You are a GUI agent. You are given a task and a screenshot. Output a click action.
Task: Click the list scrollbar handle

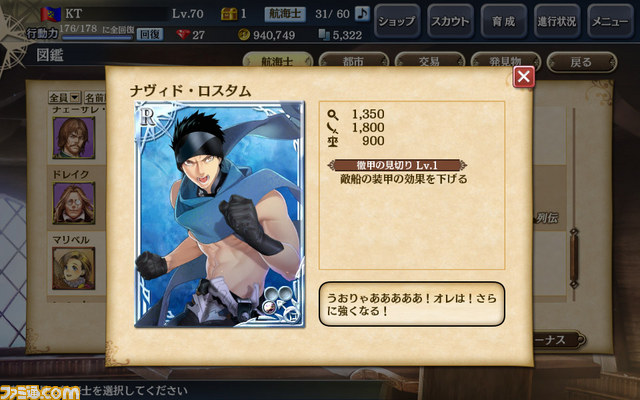pos(574,258)
